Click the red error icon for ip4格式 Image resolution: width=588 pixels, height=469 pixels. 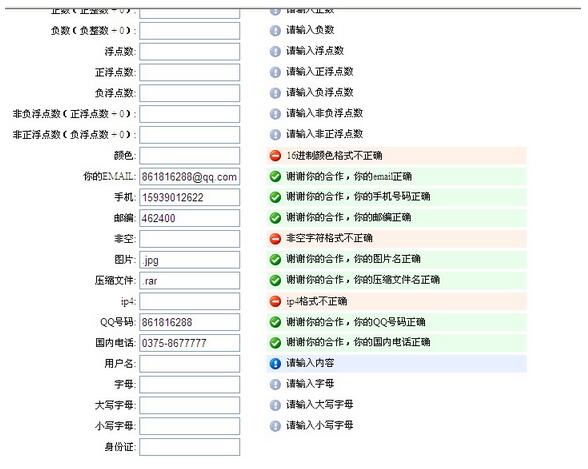275,301
